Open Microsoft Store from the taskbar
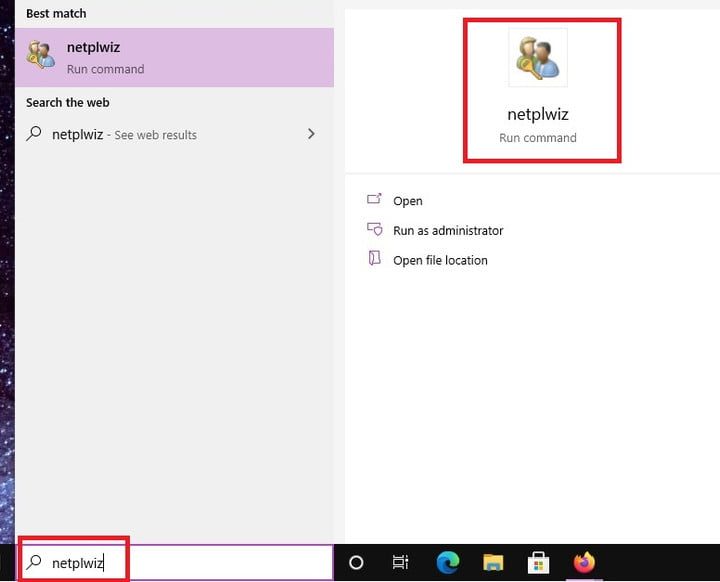This screenshot has height=582, width=720. [x=538, y=562]
